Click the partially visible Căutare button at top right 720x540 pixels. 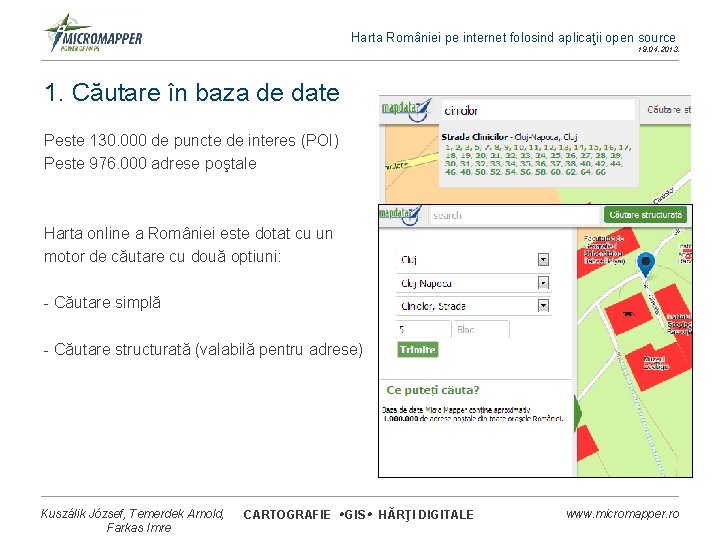click(x=669, y=110)
